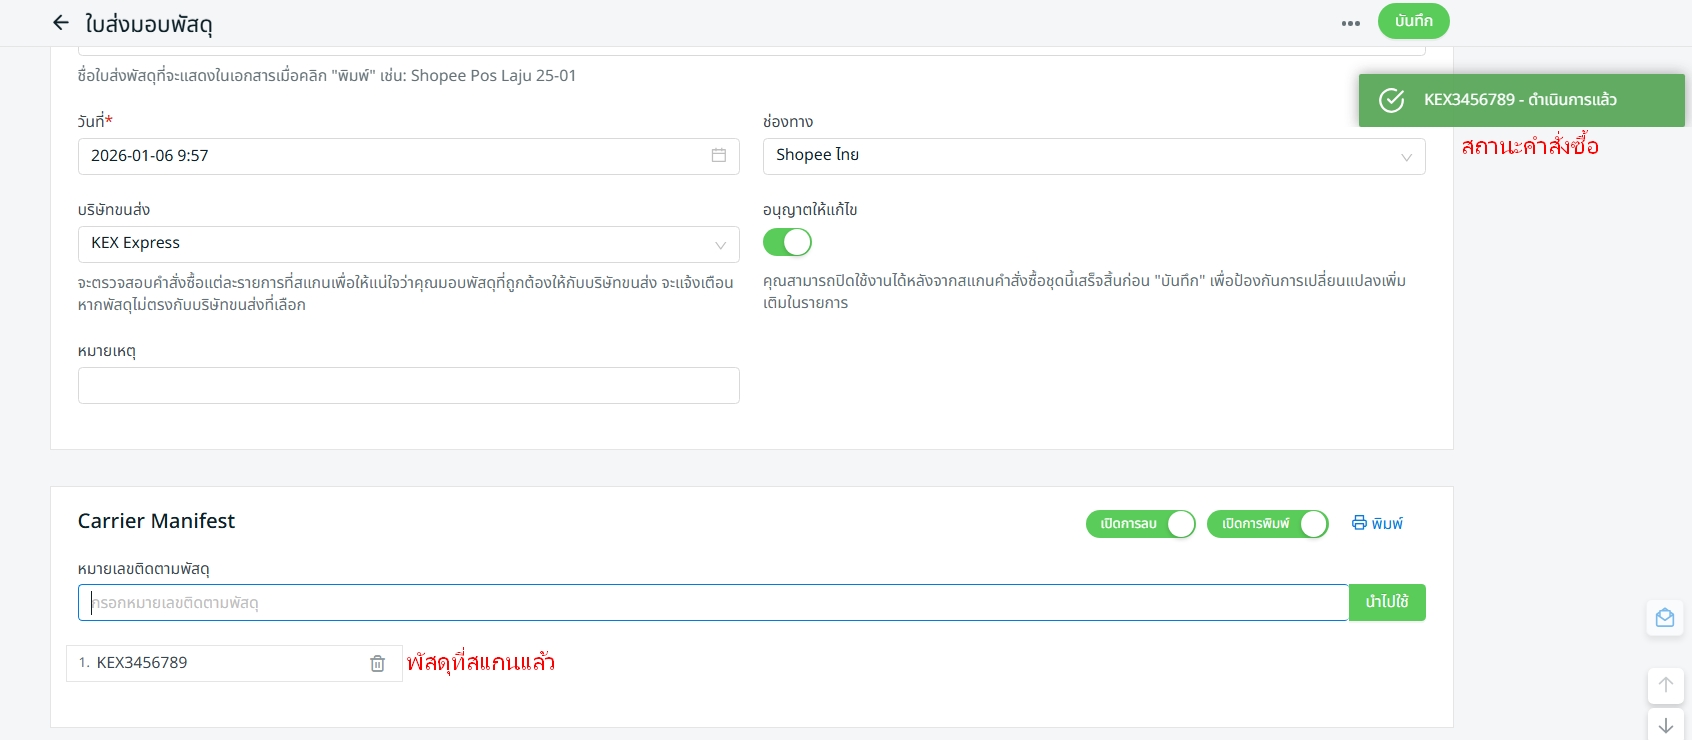This screenshot has width=1692, height=740.
Task: Toggle the อนุญาตให้แก้ไข switch off
Action: [x=787, y=242]
